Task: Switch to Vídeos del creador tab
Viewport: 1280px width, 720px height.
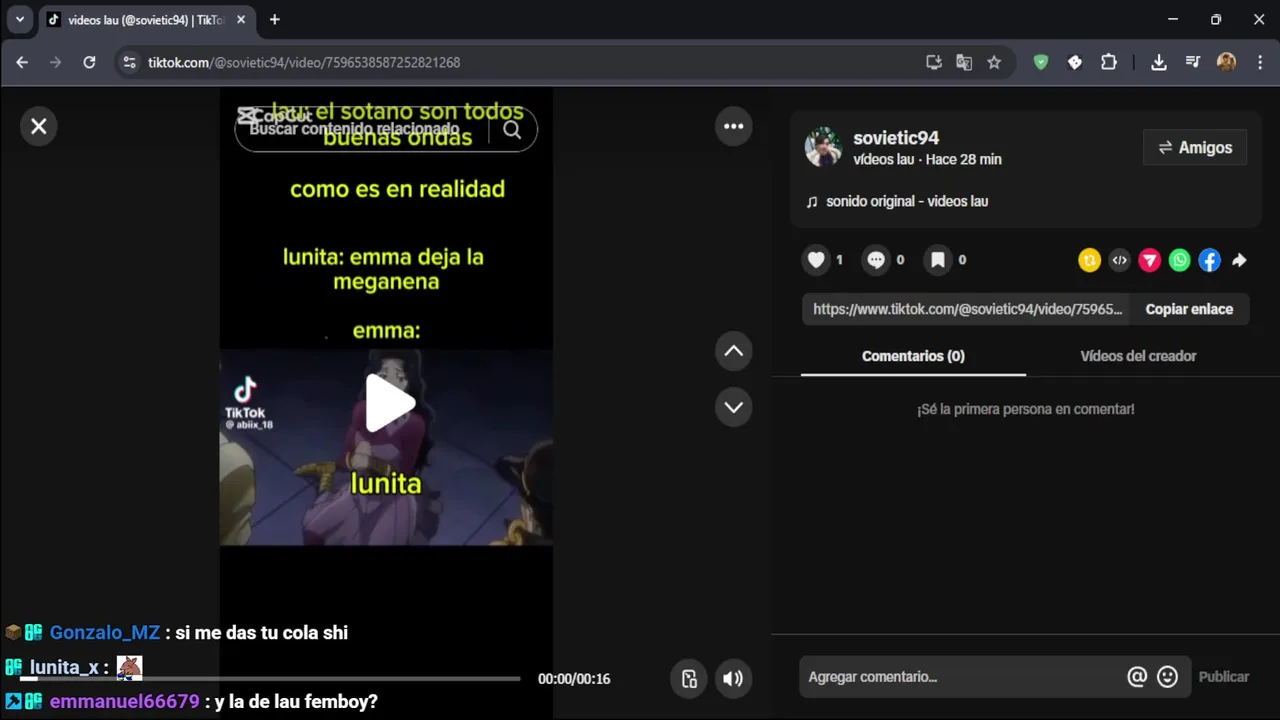Action: tap(1138, 356)
